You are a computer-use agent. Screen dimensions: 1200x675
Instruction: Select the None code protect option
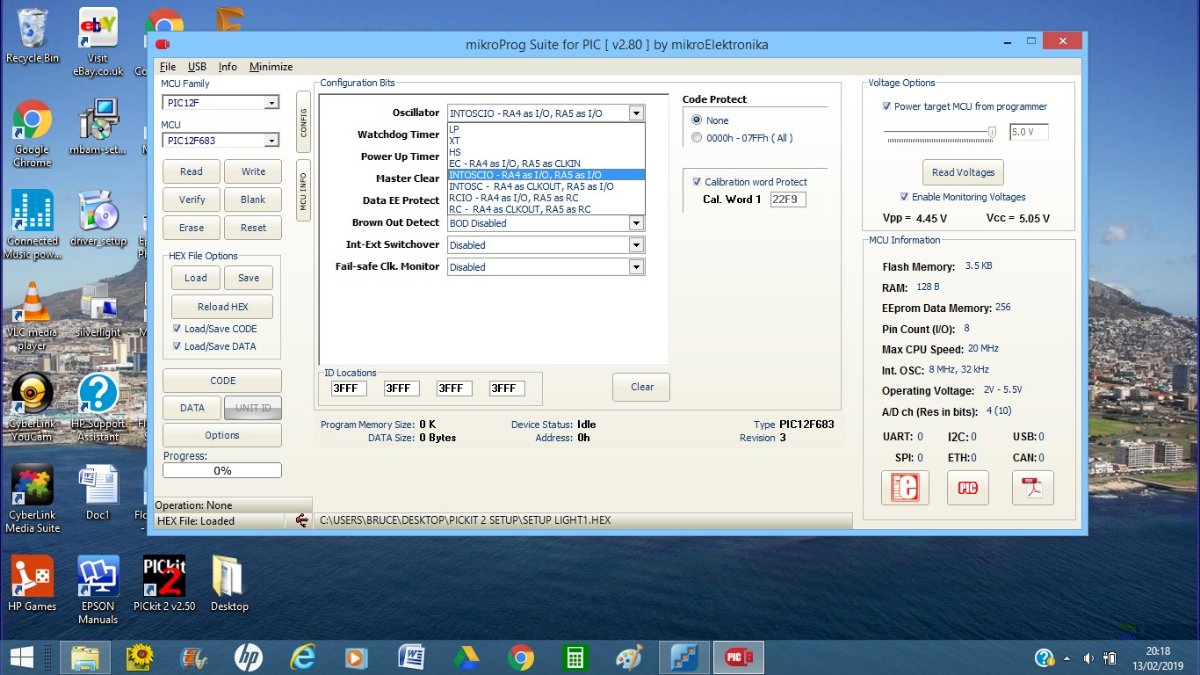click(697, 120)
